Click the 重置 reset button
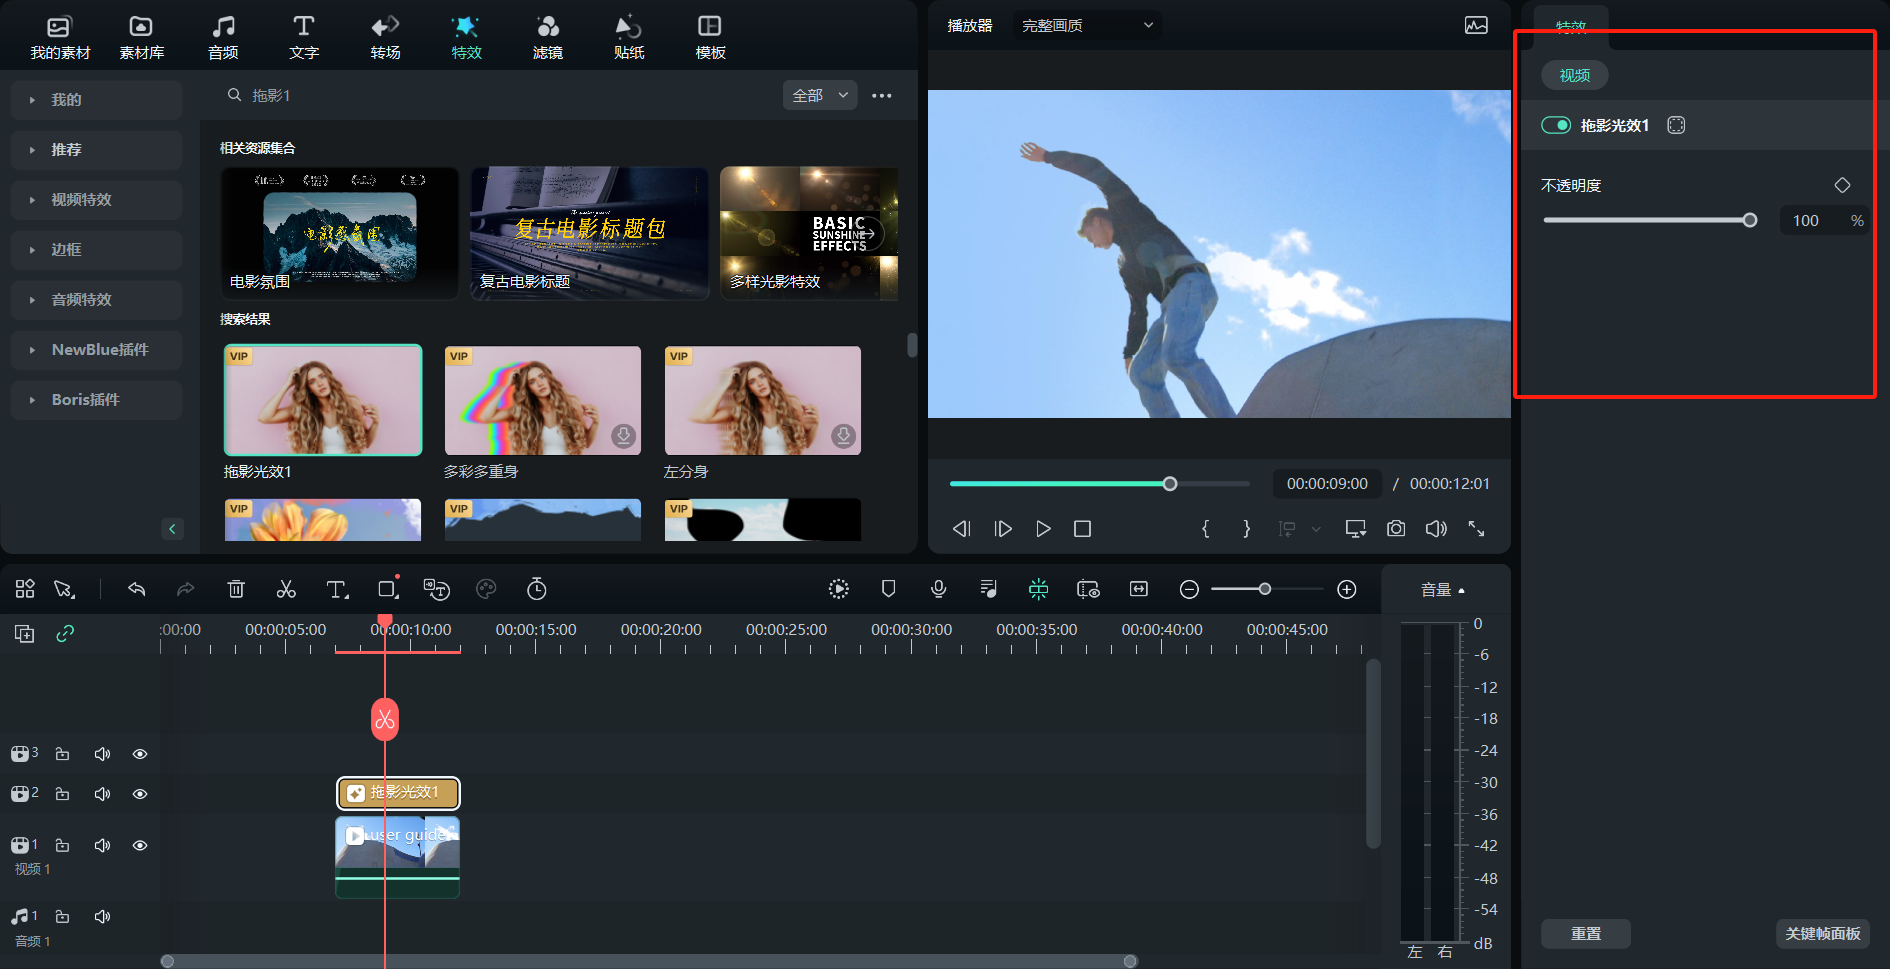Viewport: 1890px width, 969px height. (x=1586, y=933)
